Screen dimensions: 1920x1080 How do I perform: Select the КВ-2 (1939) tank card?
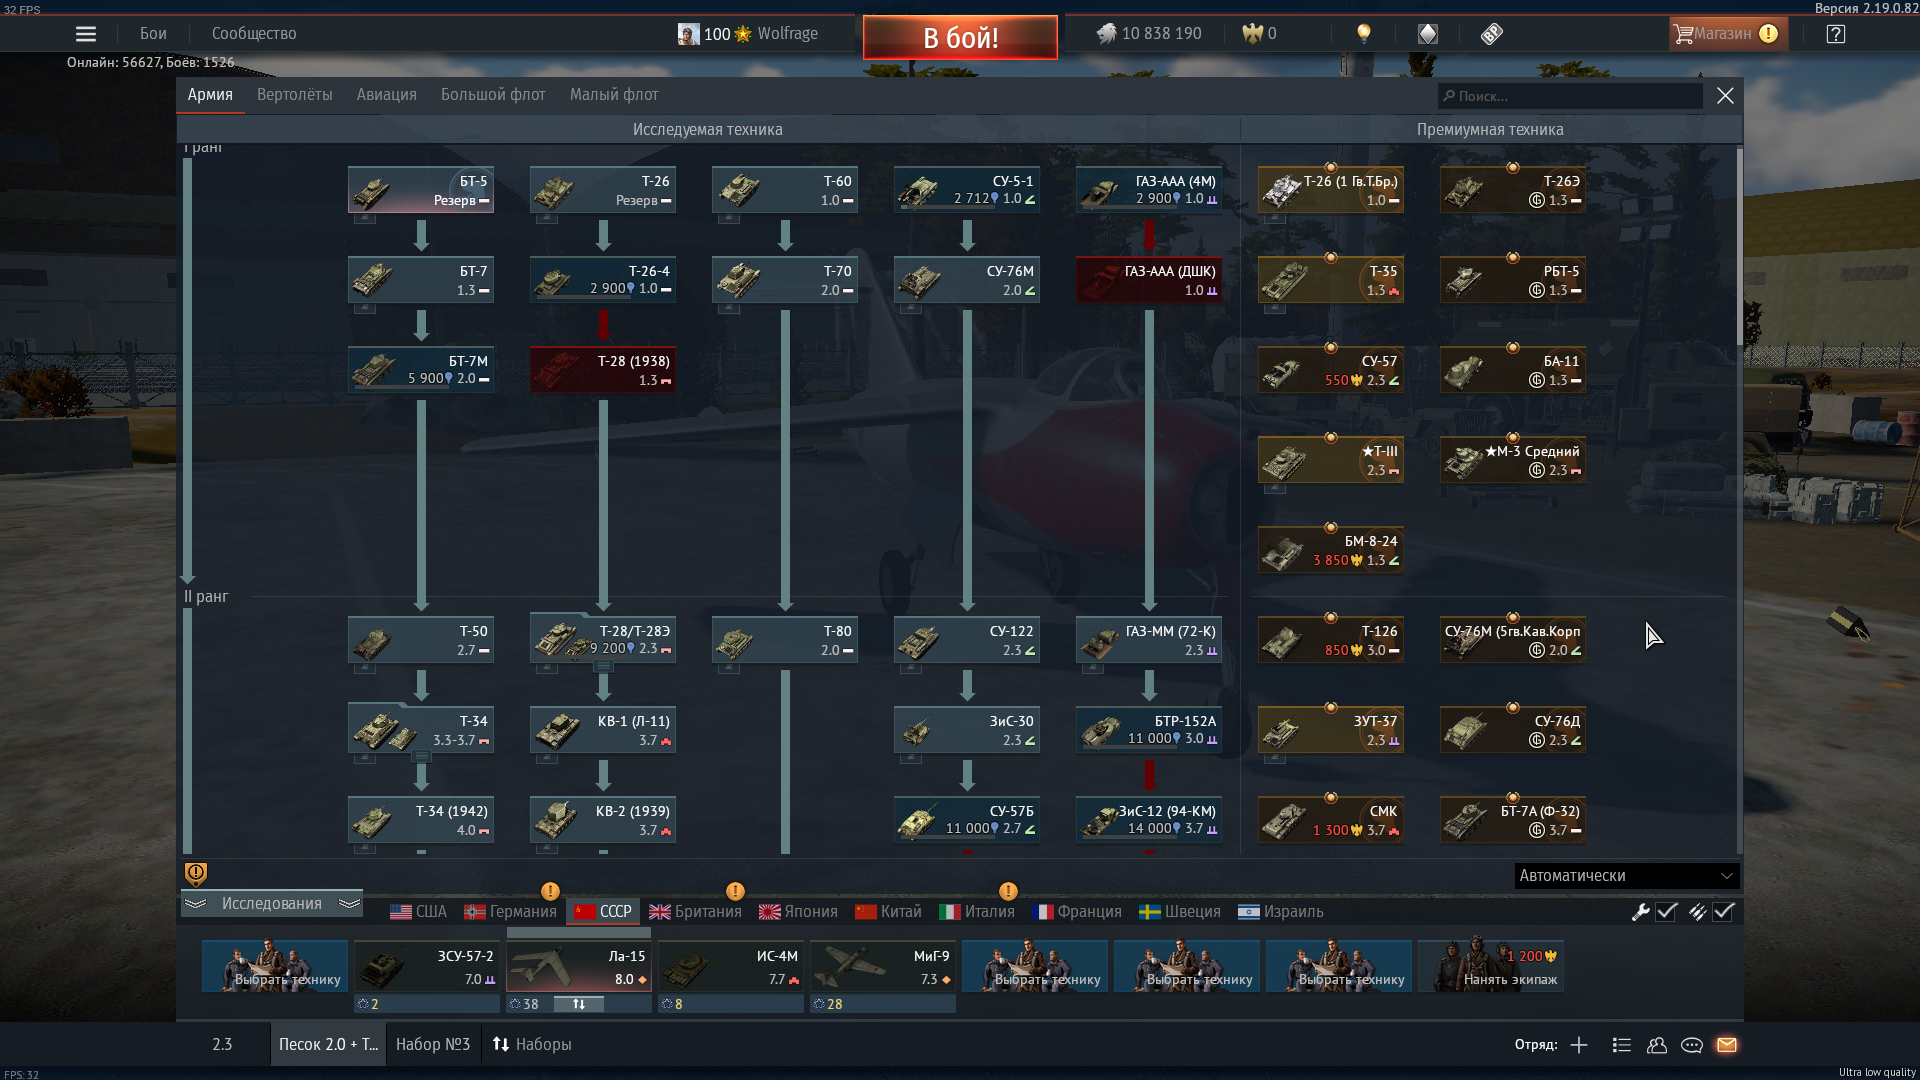603,820
